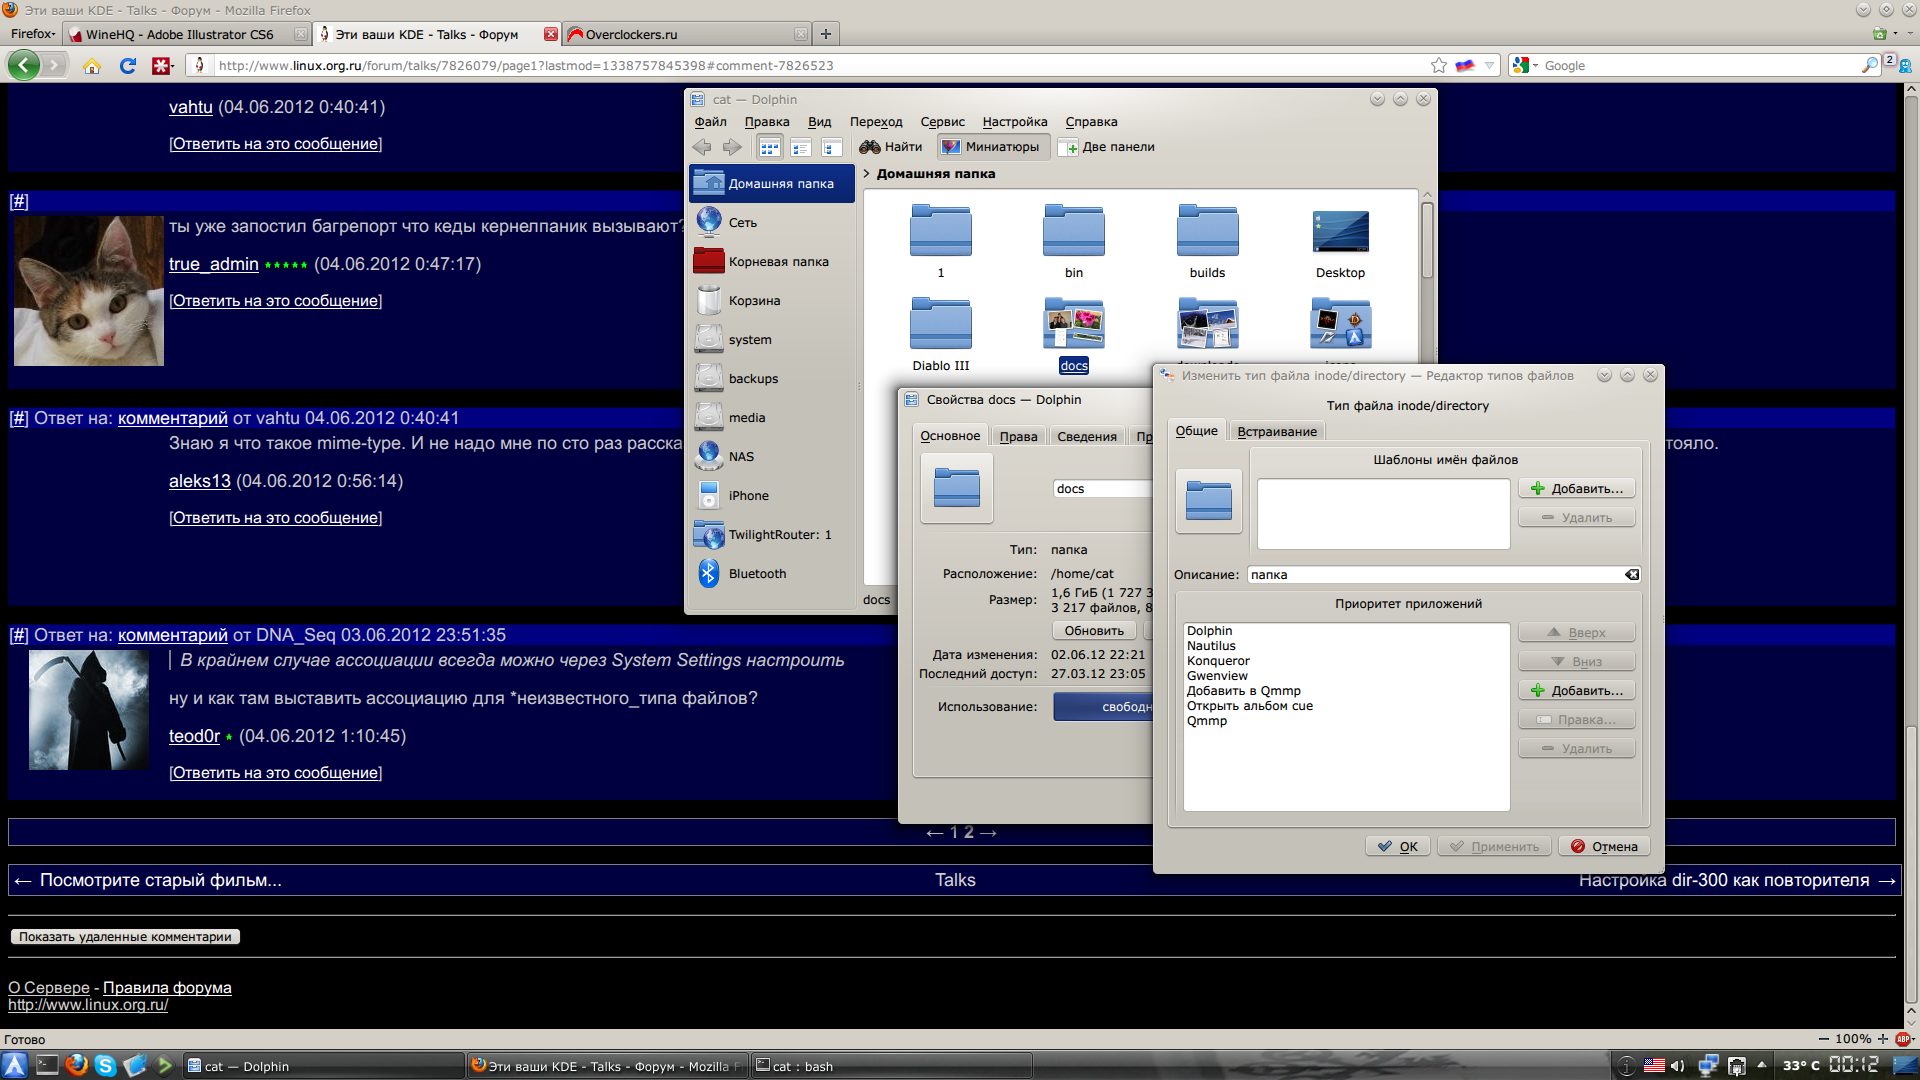1920x1080 pixels.
Task: Switch to compact view mode toggle
Action: coord(800,148)
